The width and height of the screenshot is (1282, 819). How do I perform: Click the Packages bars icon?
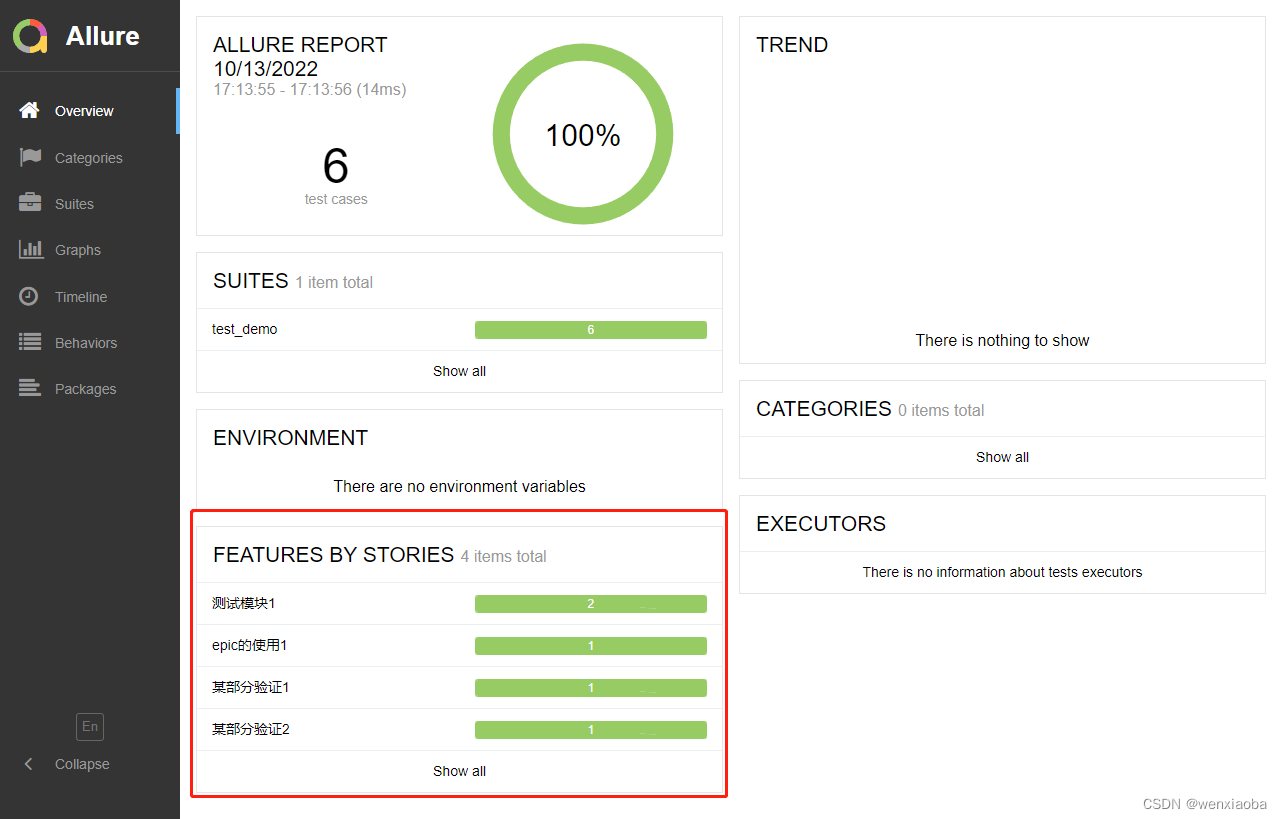click(30, 388)
